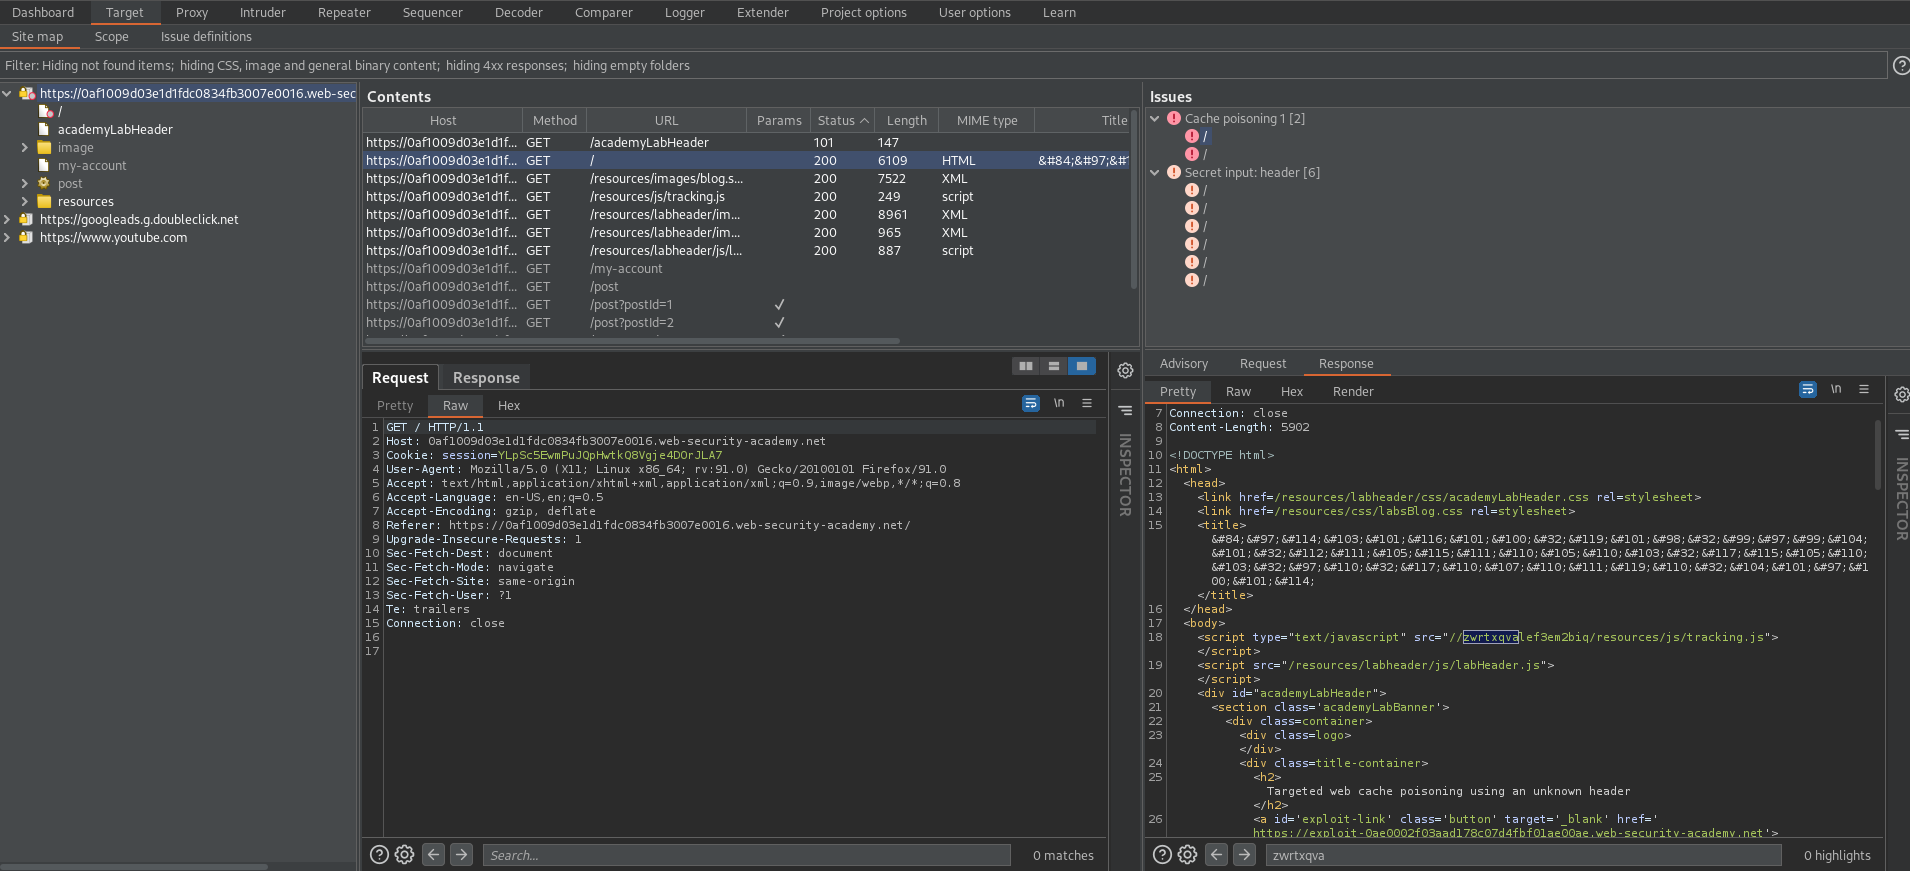Open the Repeater tab
The height and width of the screenshot is (871, 1910).
344,13
